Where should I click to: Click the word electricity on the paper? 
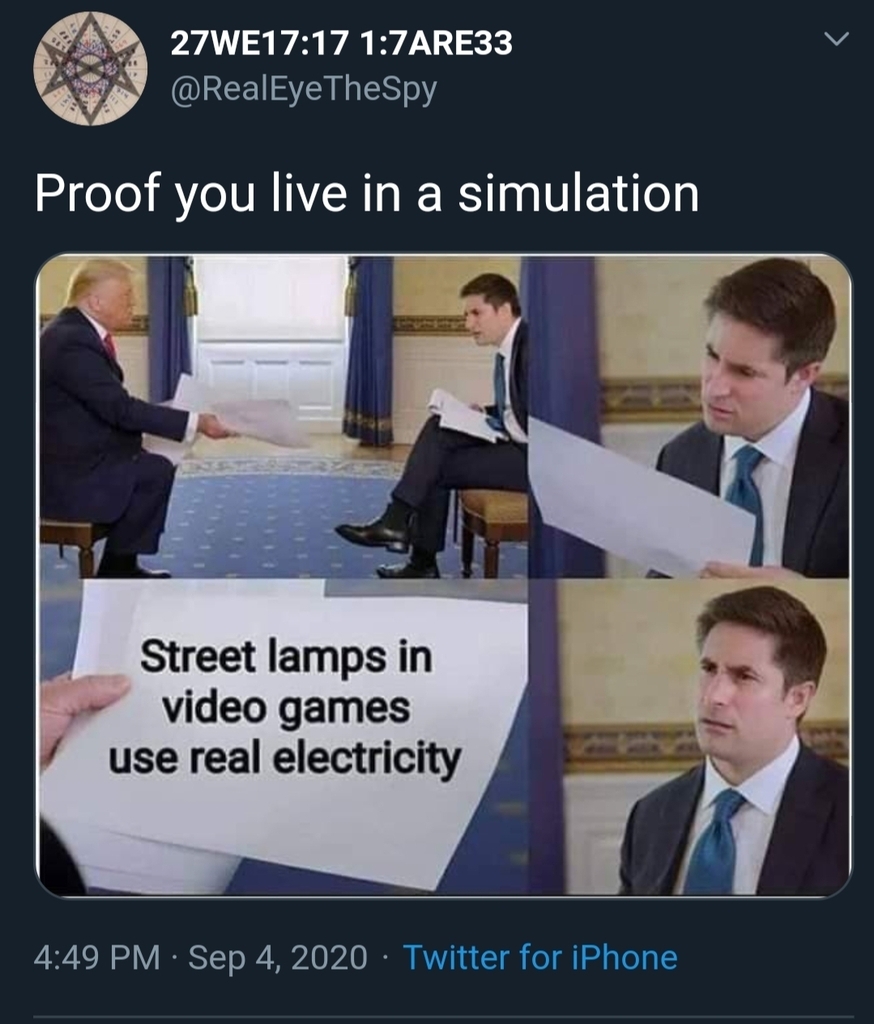click(x=366, y=760)
